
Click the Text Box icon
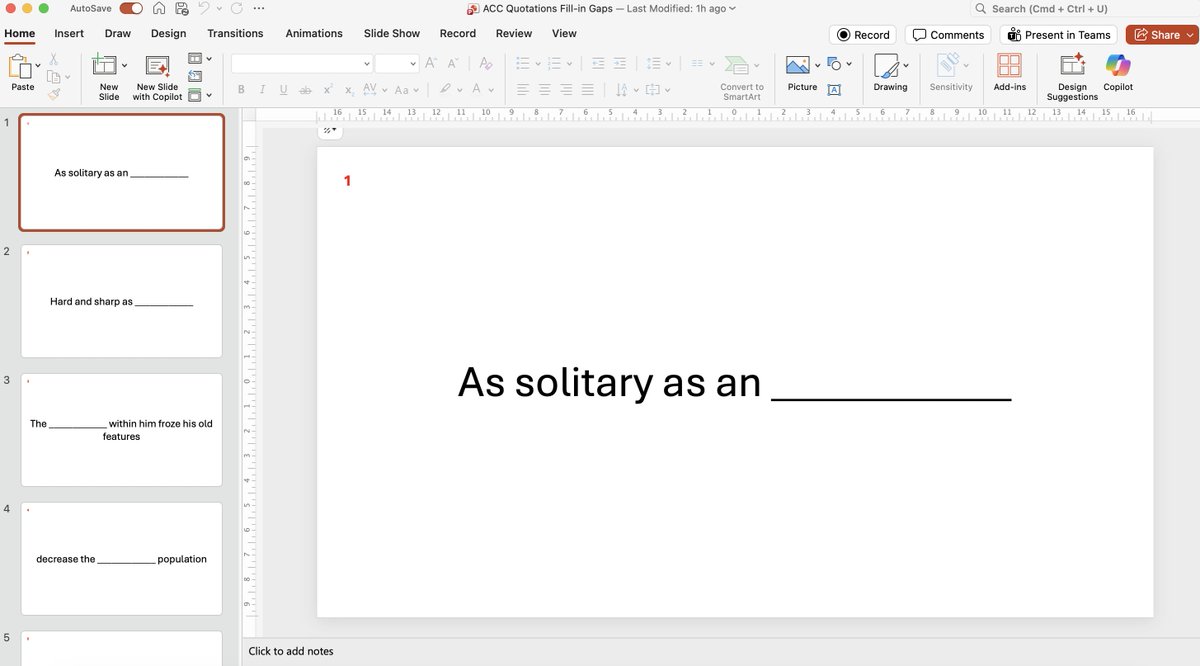(x=834, y=90)
